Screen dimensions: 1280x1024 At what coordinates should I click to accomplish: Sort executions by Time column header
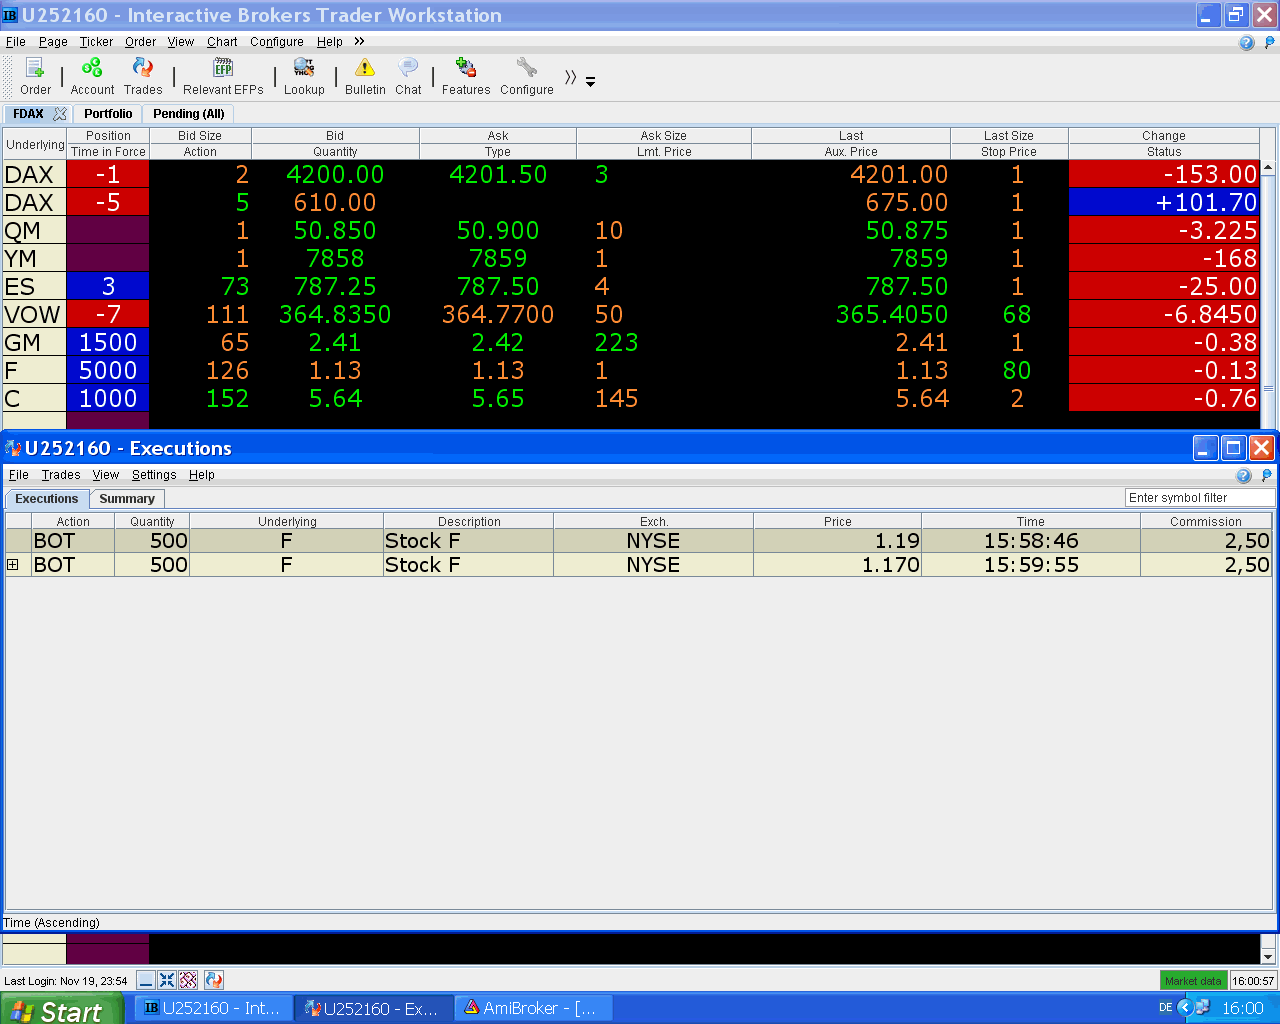[1031, 521]
